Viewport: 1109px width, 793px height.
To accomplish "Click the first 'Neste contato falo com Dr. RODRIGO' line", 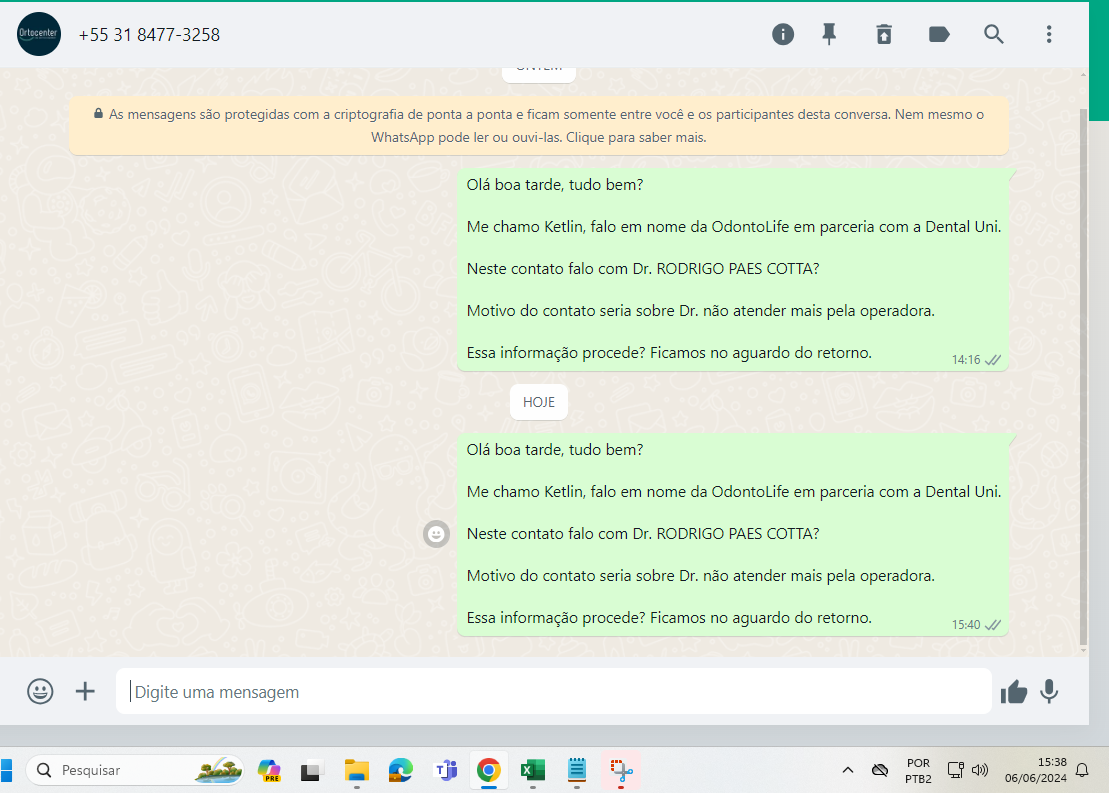I will (x=642, y=269).
